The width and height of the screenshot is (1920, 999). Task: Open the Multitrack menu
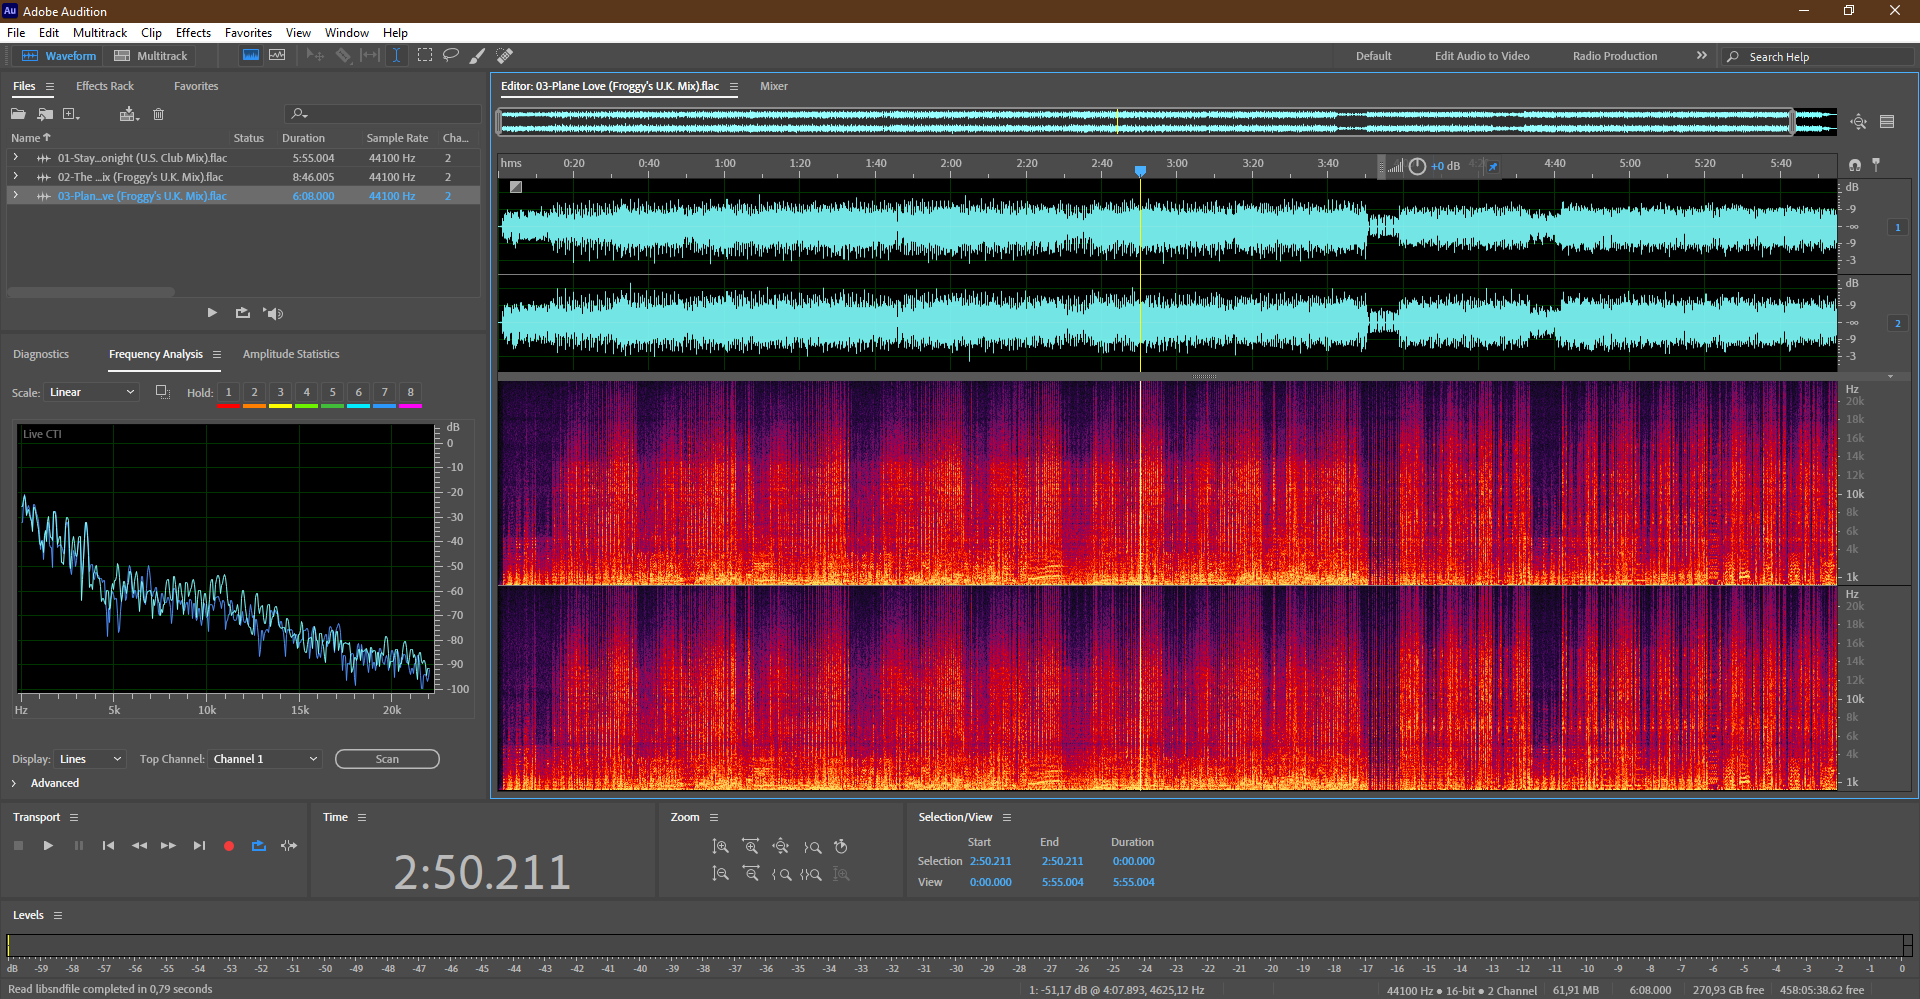click(100, 33)
